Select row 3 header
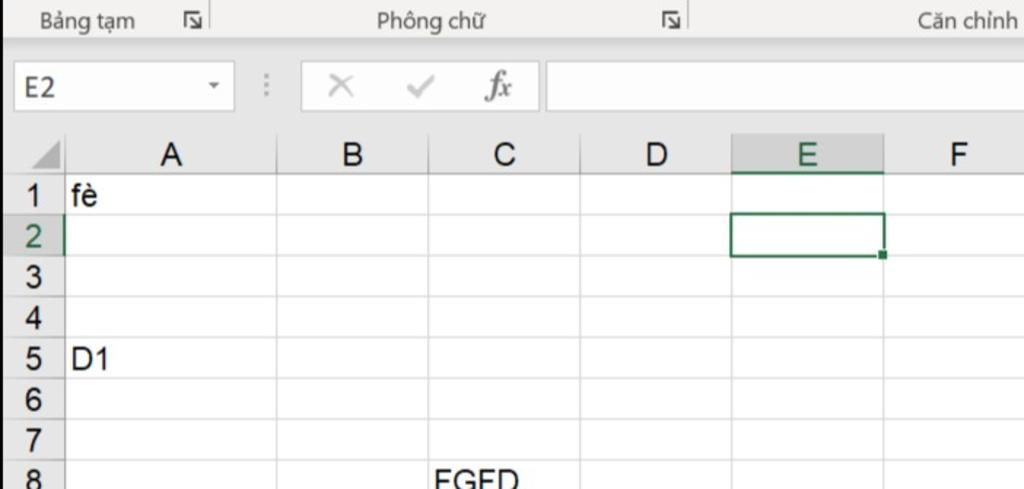Screen dimensions: 1024x489 tap(33, 276)
